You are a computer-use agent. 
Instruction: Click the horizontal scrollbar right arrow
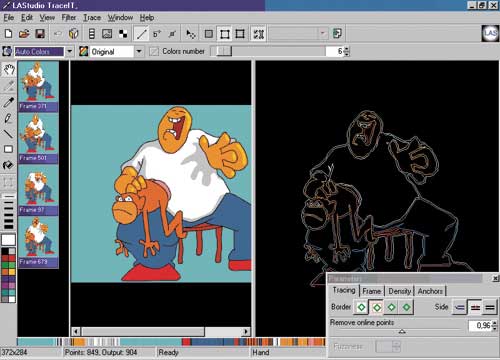(x=246, y=331)
